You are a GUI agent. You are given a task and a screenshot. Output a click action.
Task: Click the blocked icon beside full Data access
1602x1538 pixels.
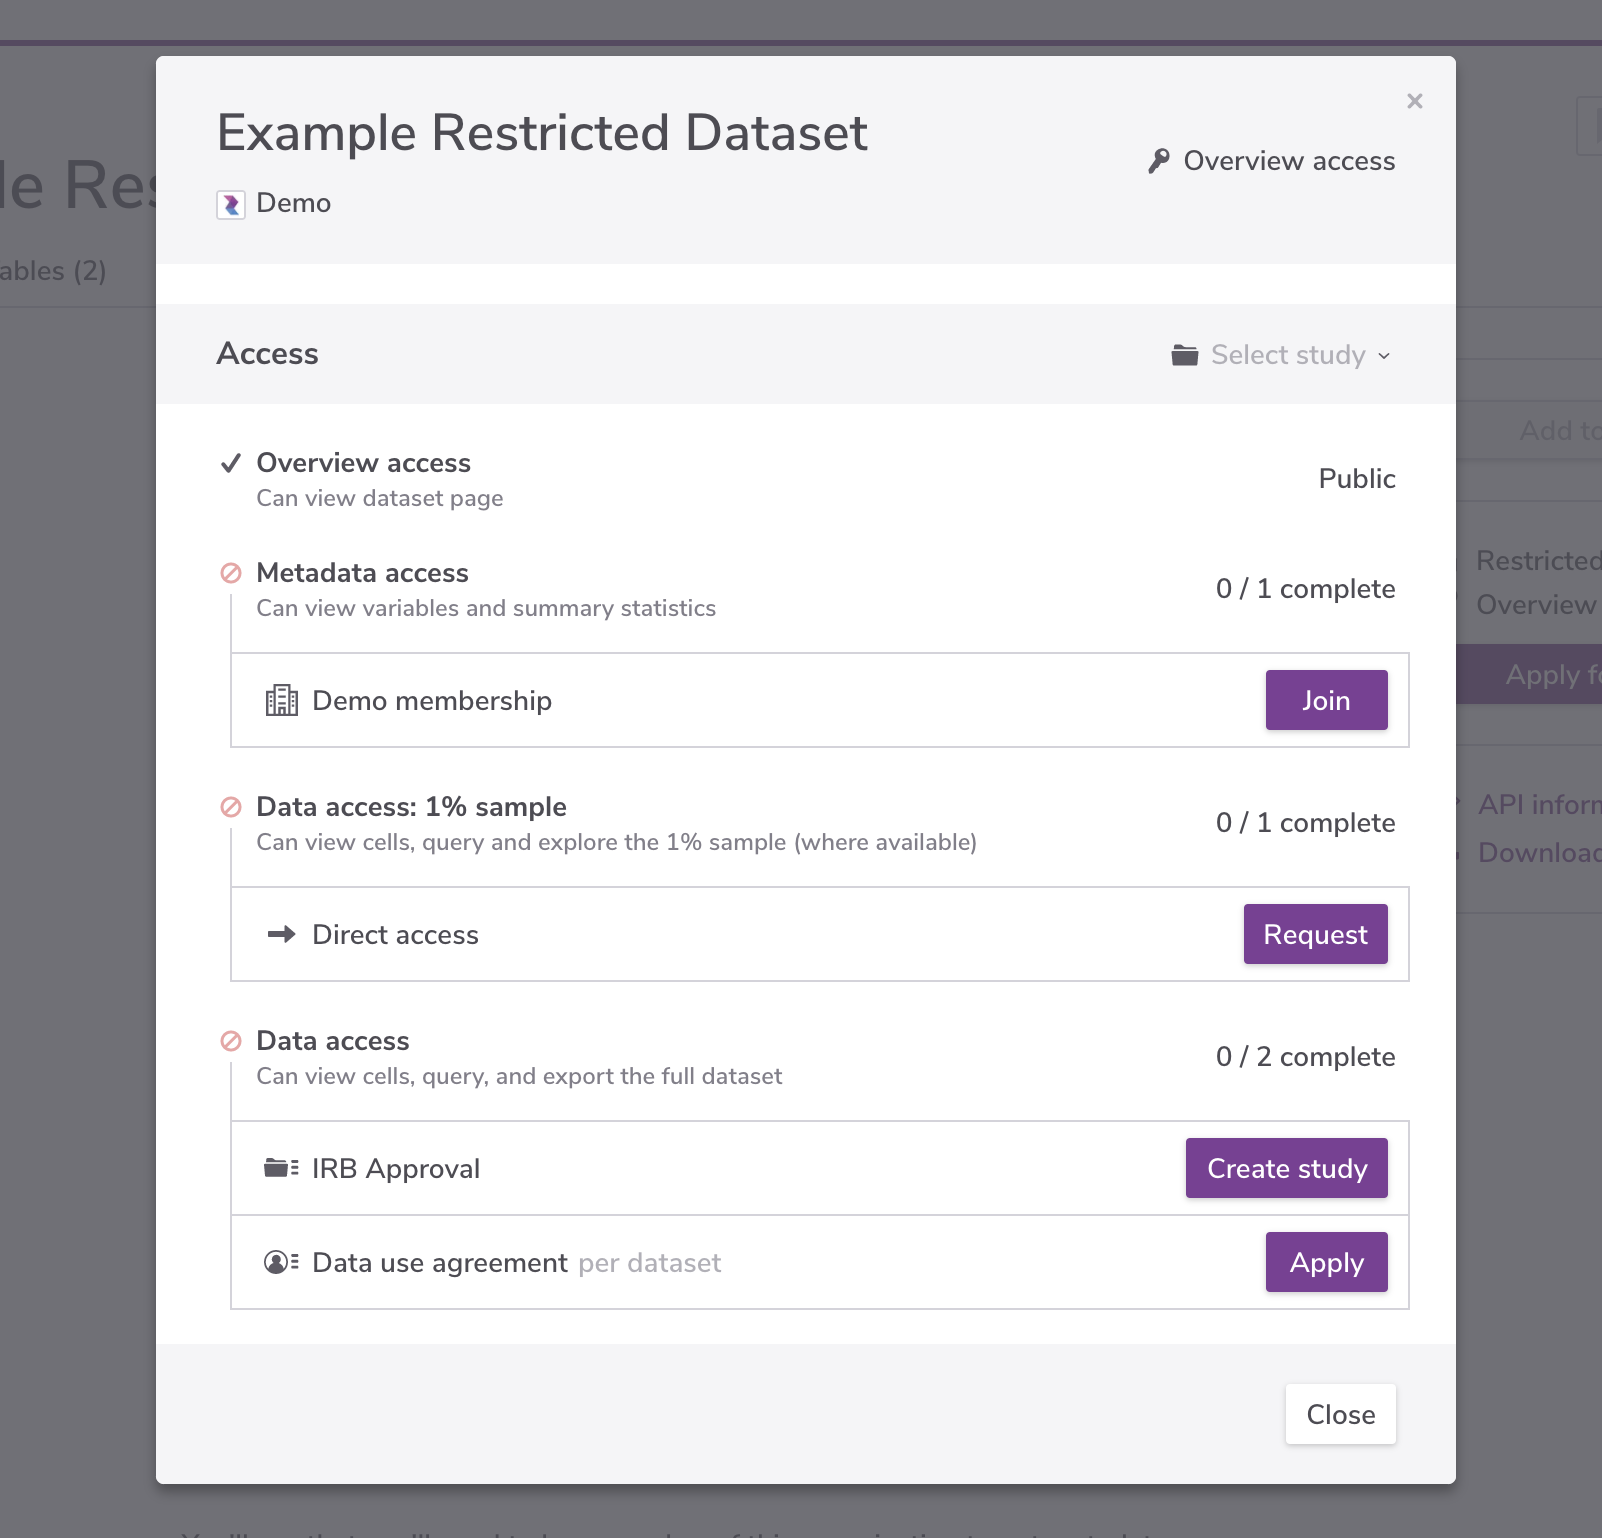(x=231, y=1041)
